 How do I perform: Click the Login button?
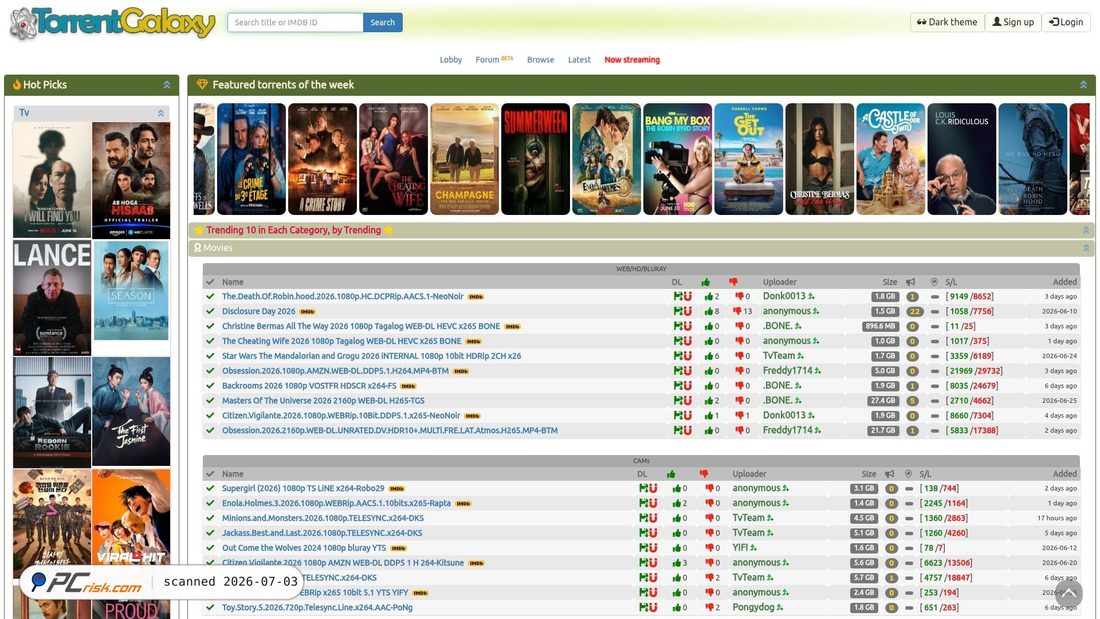(1066, 22)
